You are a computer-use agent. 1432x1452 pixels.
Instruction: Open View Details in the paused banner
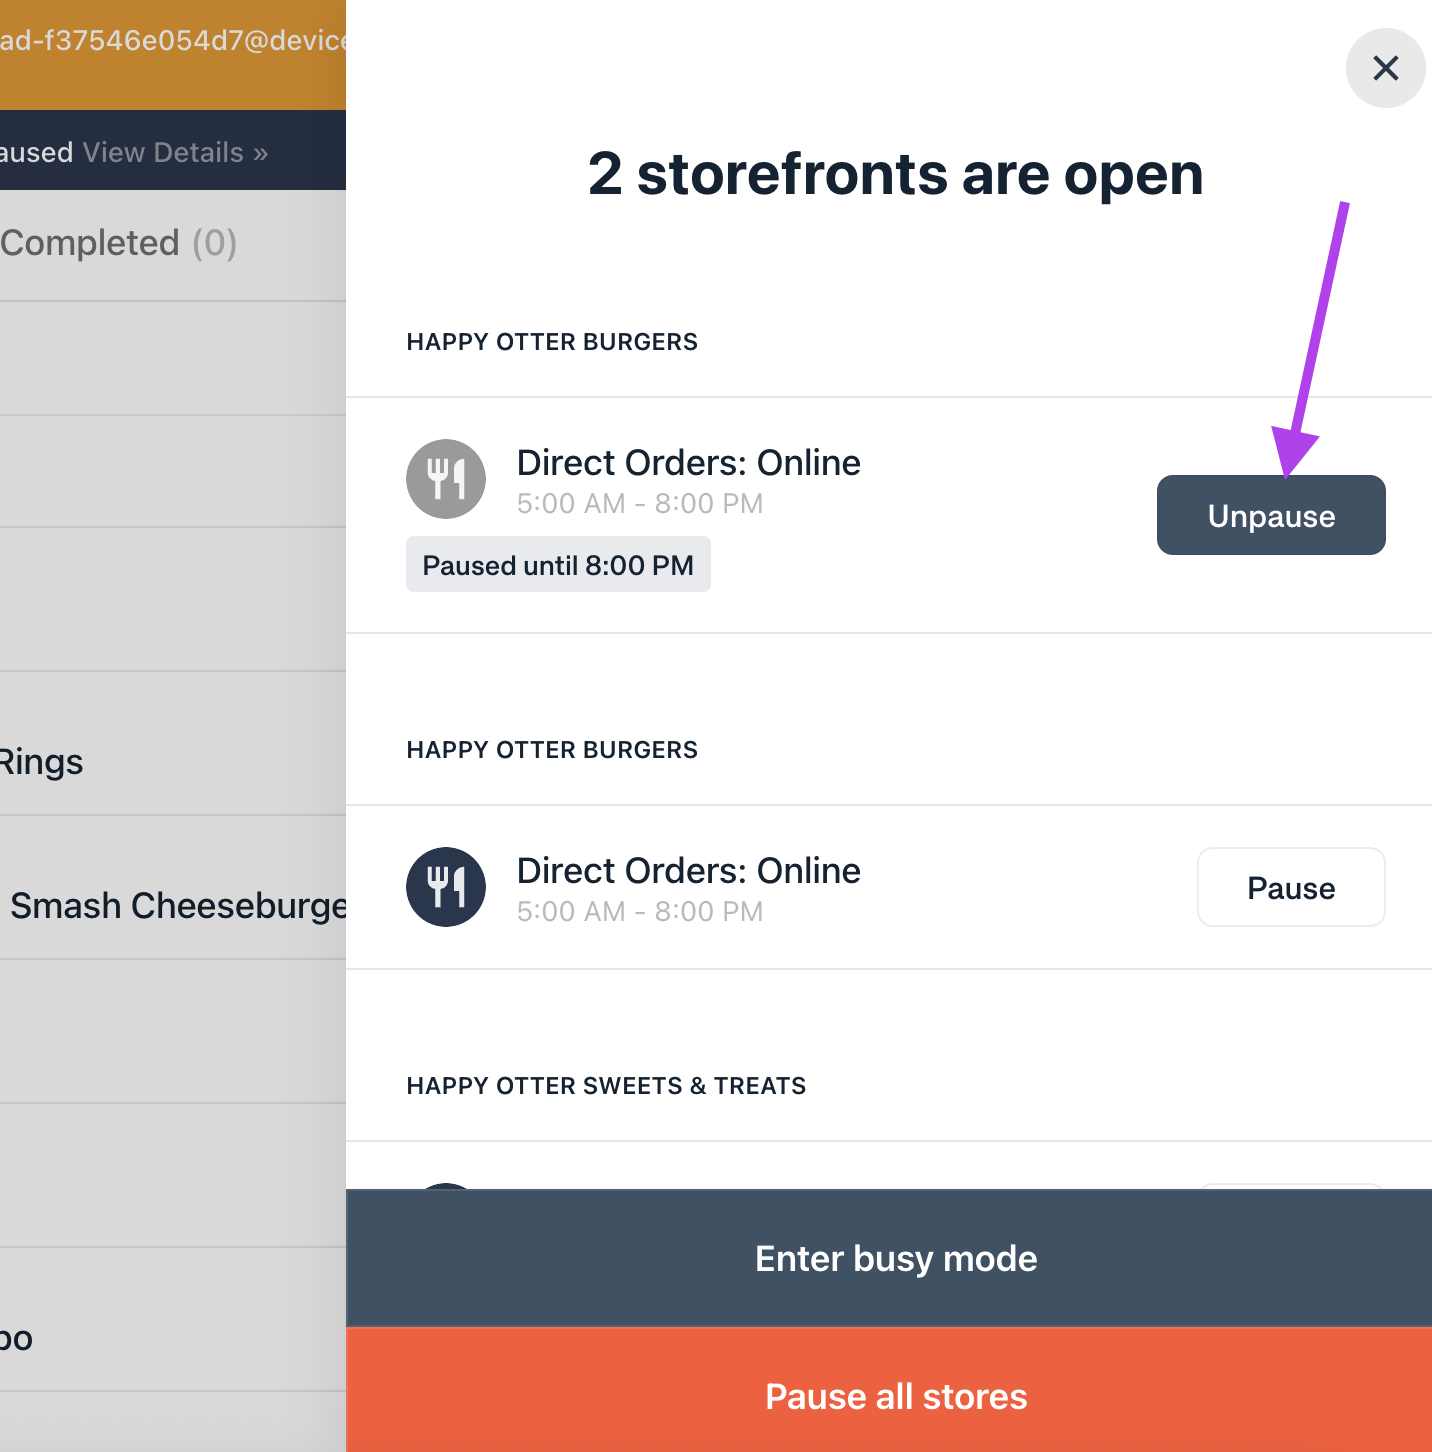coord(165,152)
